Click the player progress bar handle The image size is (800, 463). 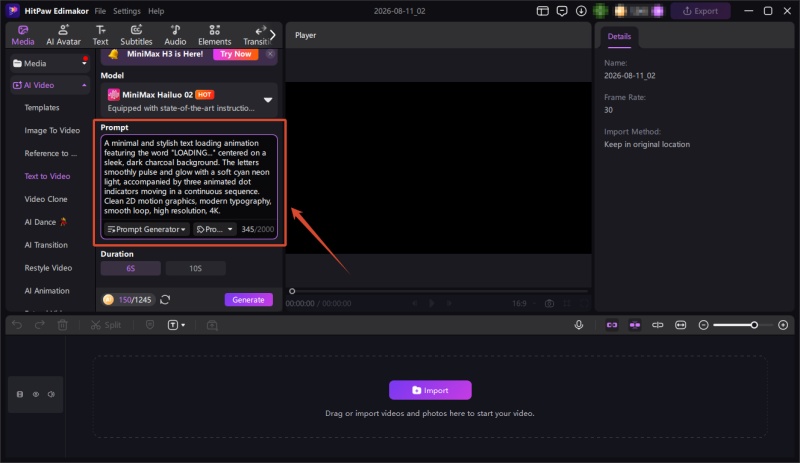(x=292, y=291)
